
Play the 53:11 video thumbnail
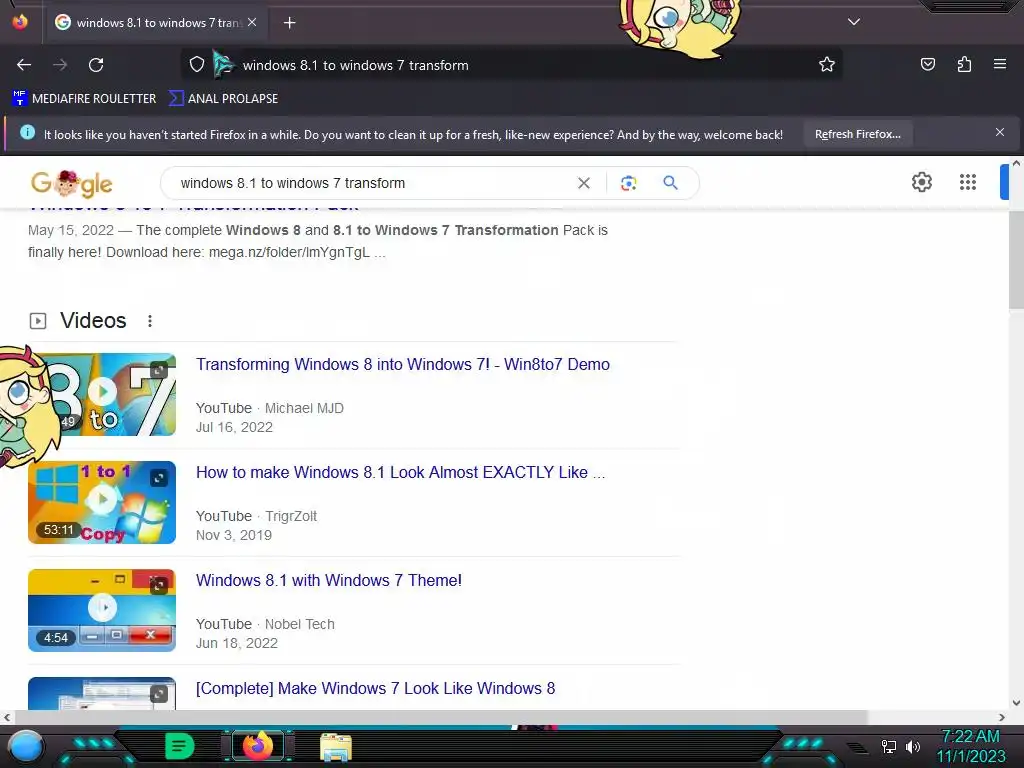(102, 502)
